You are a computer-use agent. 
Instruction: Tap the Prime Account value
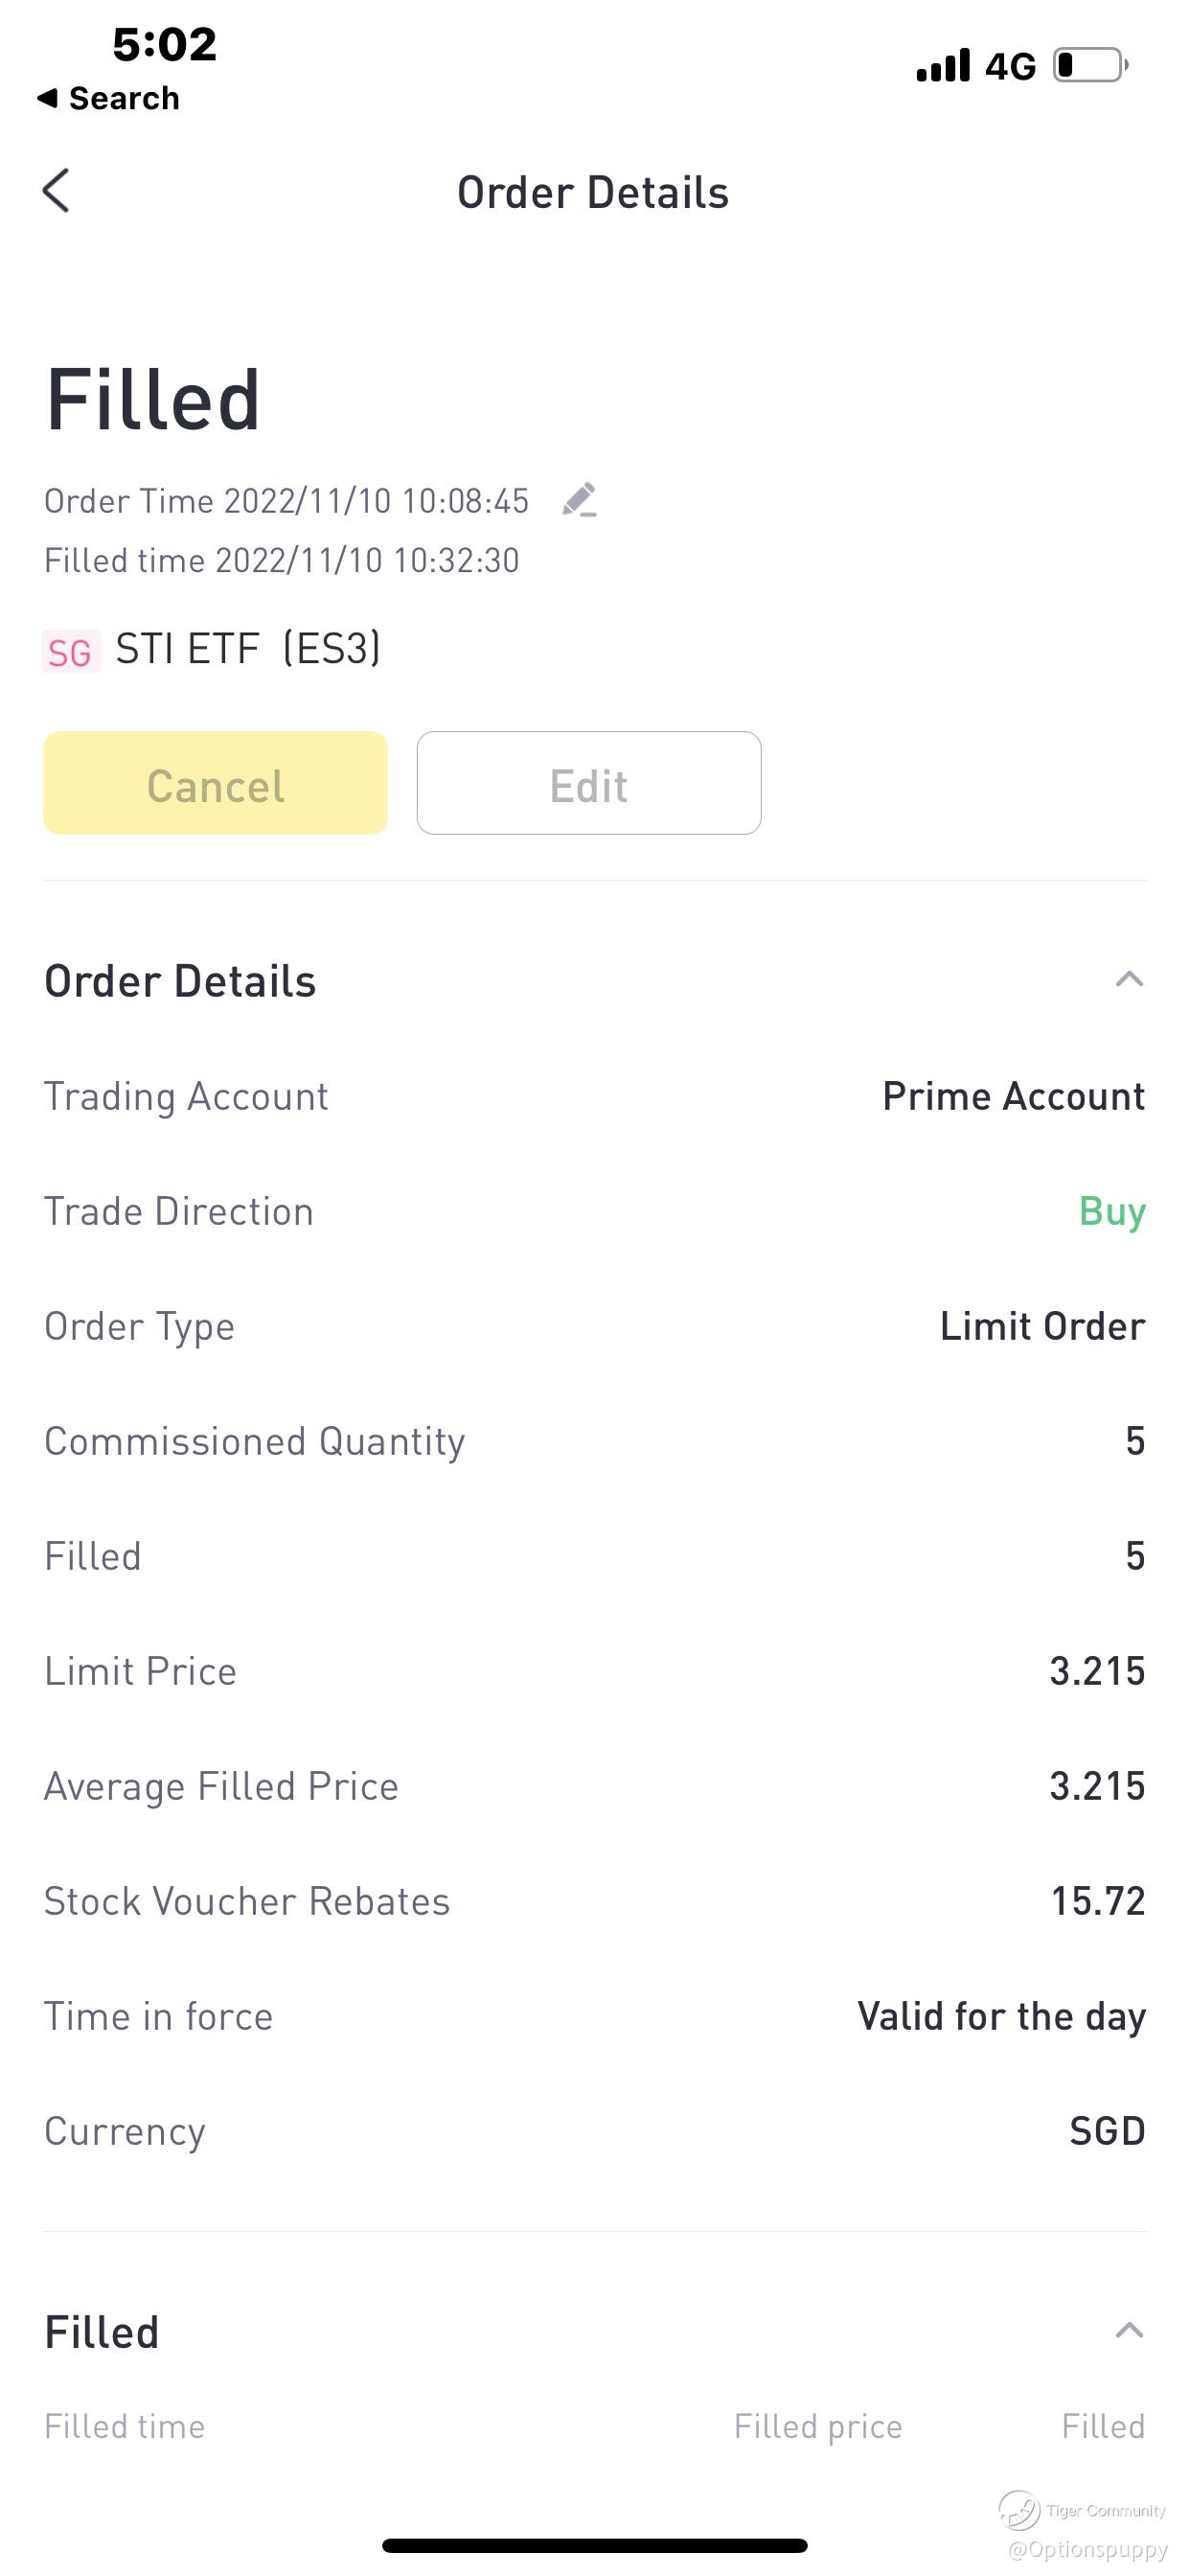[1013, 1096]
